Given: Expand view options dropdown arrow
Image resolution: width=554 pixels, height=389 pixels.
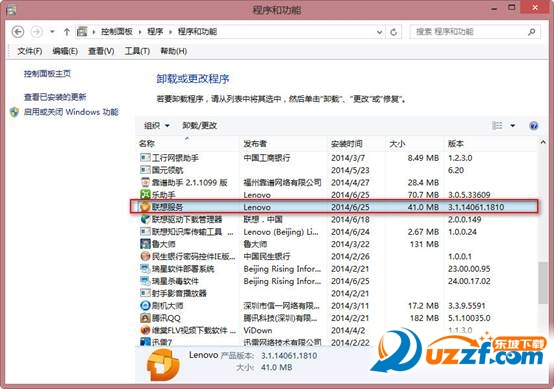Looking at the screenshot, I should point(513,125).
